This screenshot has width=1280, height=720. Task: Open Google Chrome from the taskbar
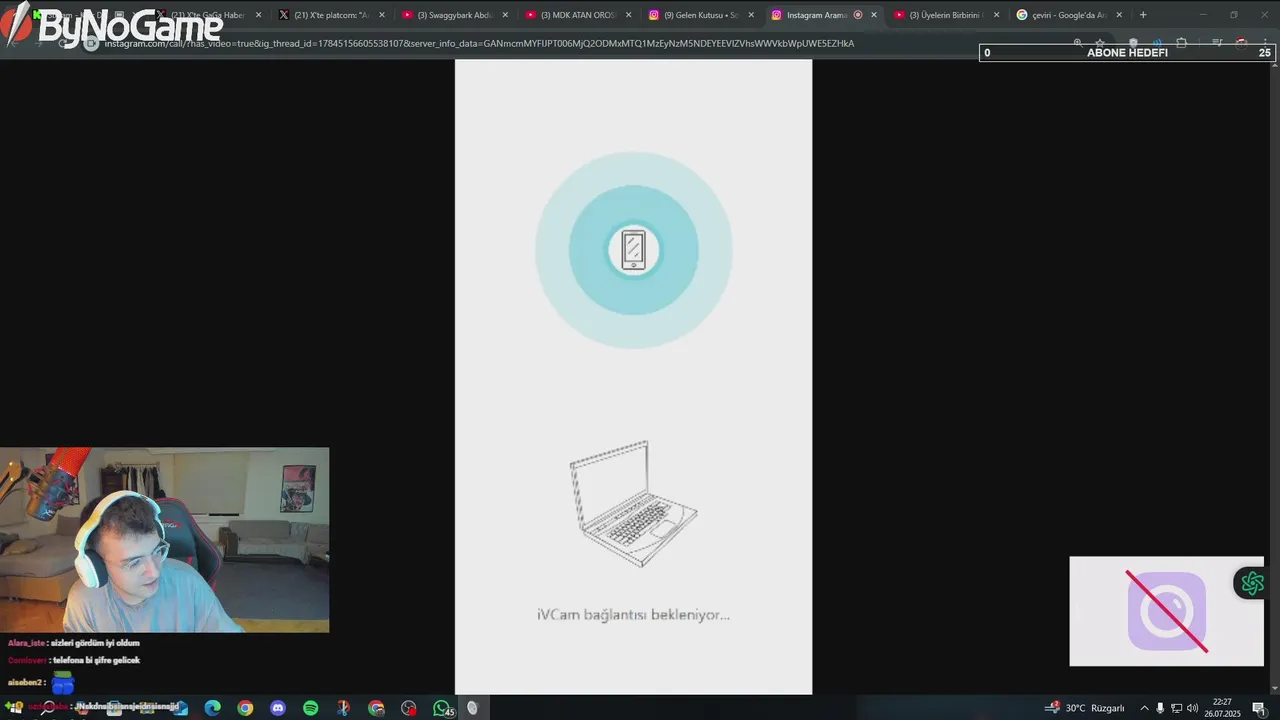click(245, 708)
